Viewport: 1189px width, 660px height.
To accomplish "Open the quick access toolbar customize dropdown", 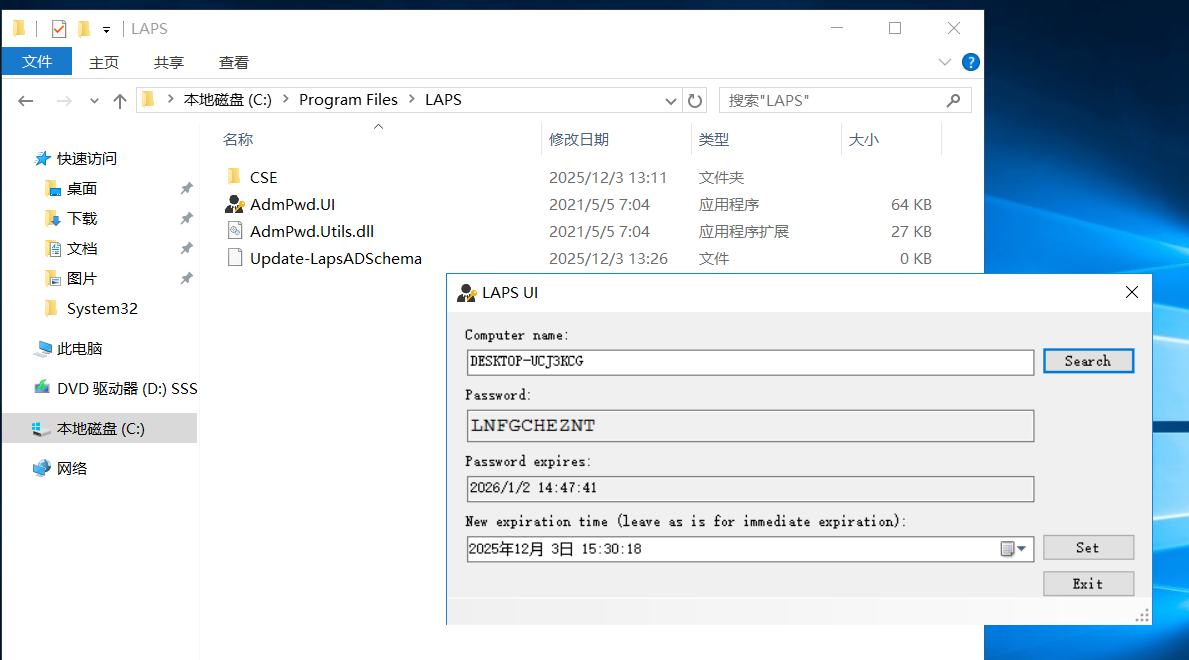I will coord(106,30).
